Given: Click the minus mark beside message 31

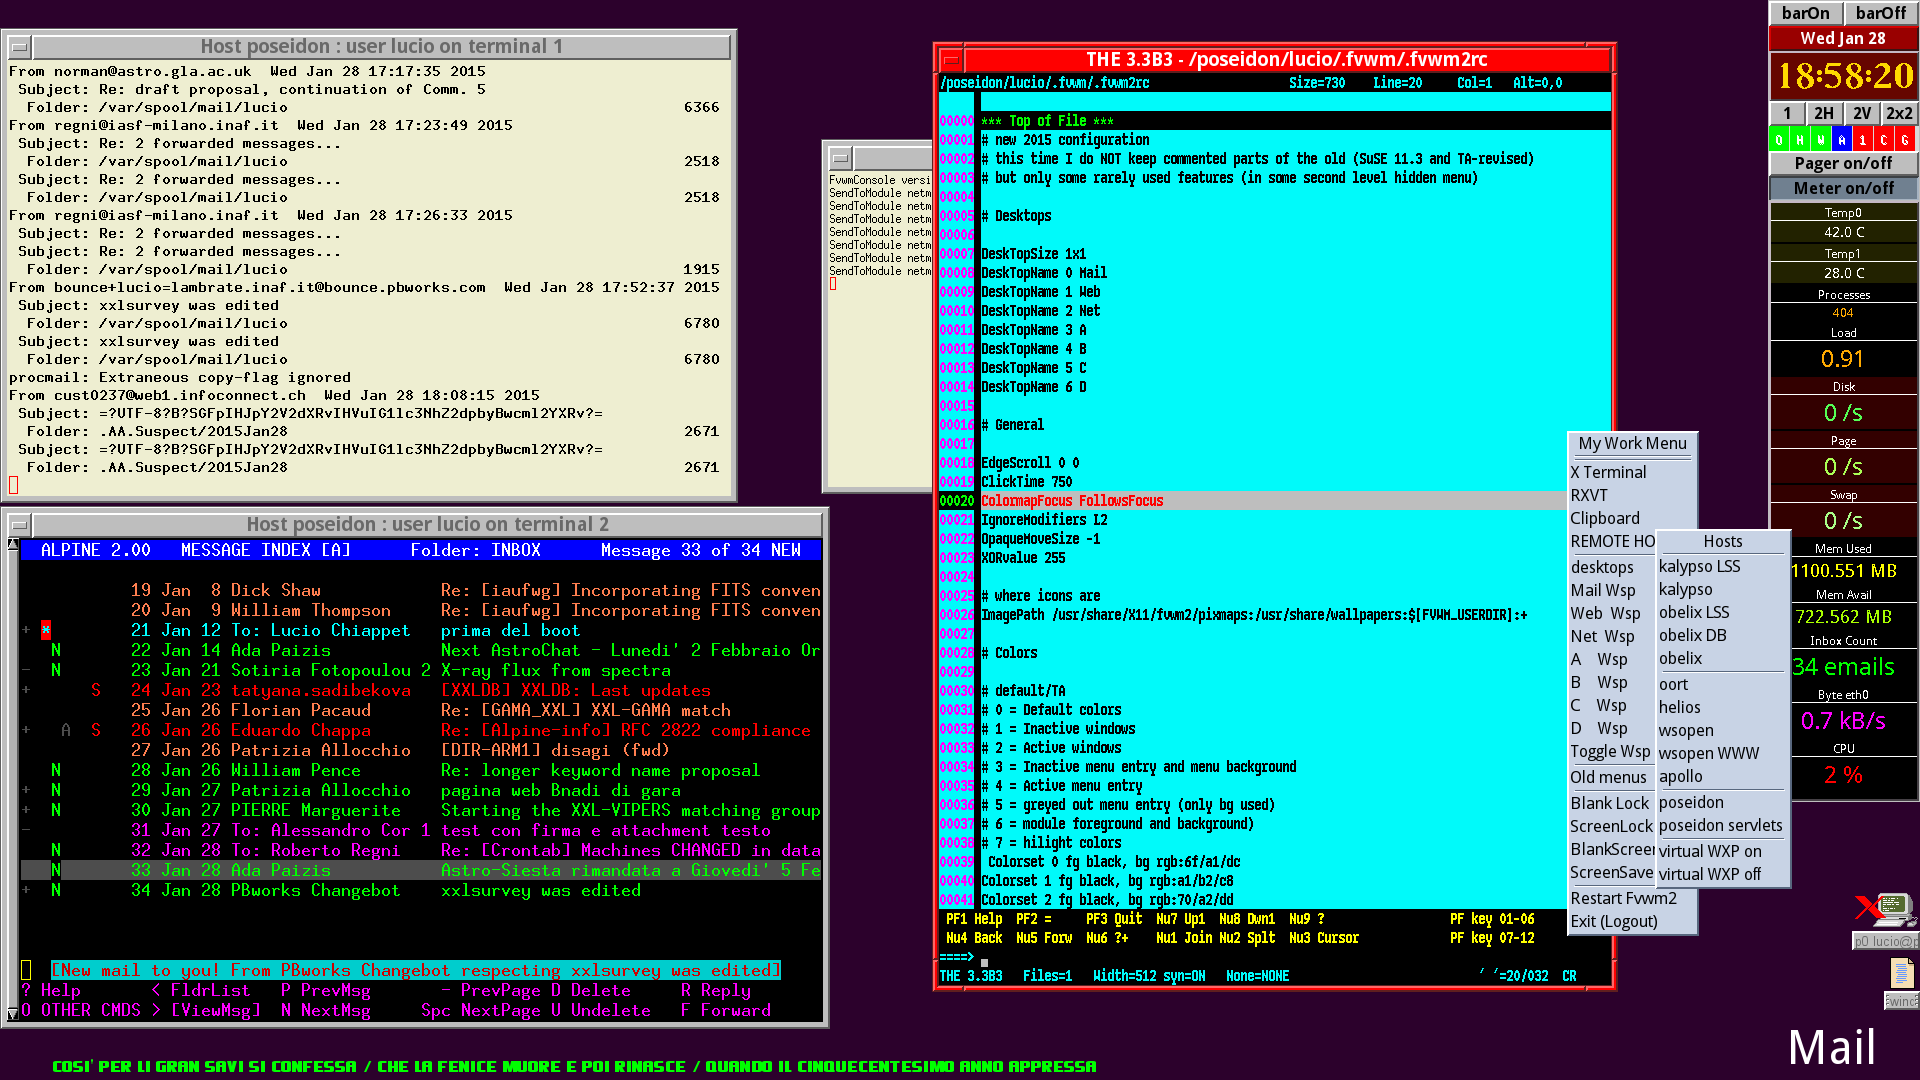Looking at the screenshot, I should tap(26, 830).
